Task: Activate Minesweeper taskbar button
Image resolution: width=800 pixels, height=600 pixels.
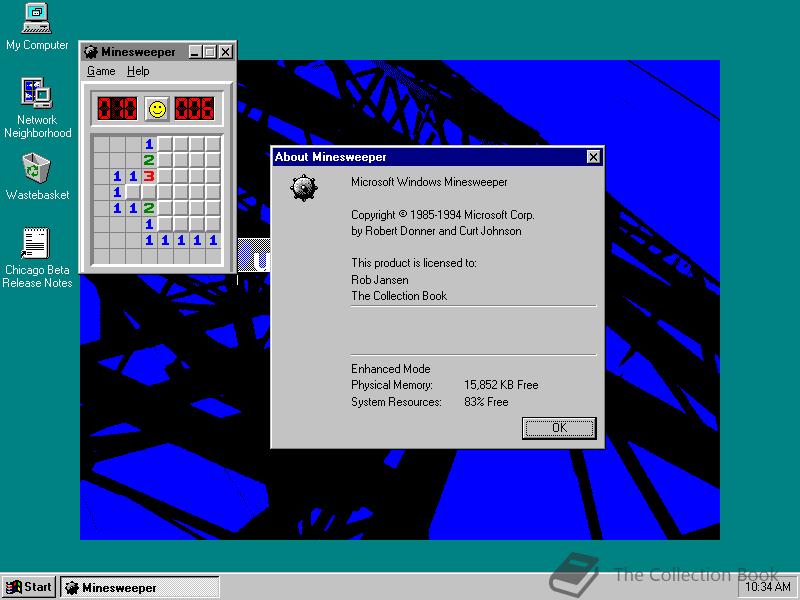Action: (x=140, y=588)
